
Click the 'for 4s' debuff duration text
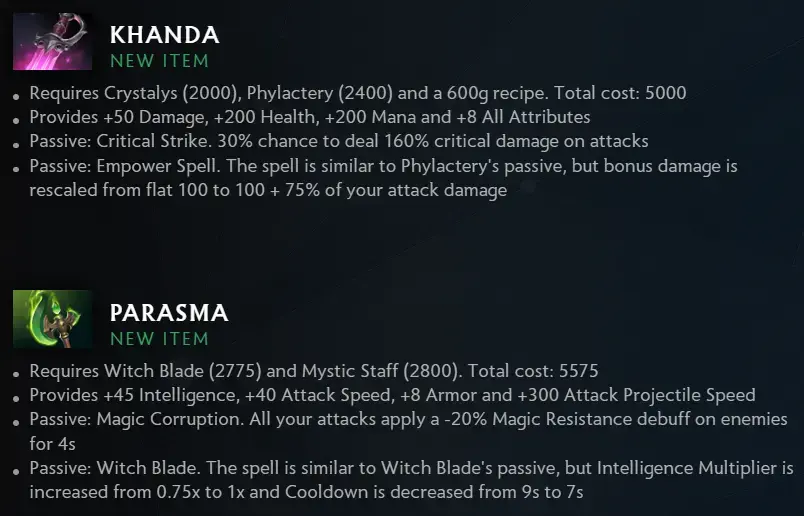click(52, 444)
